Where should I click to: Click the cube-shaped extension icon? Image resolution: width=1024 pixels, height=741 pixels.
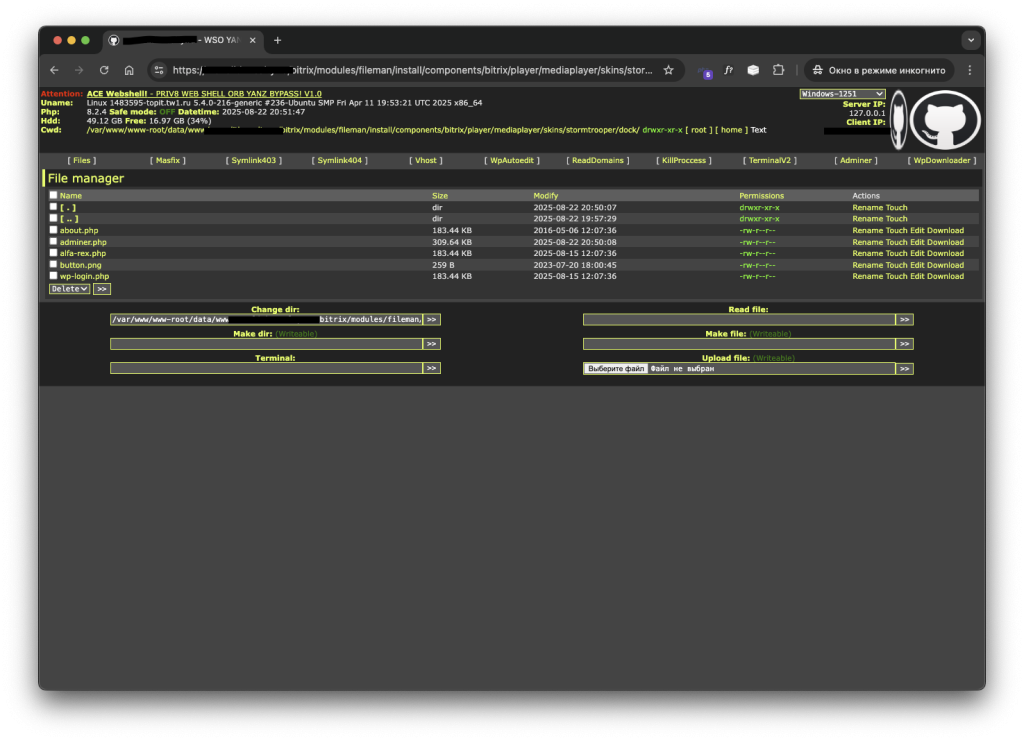coord(753,70)
